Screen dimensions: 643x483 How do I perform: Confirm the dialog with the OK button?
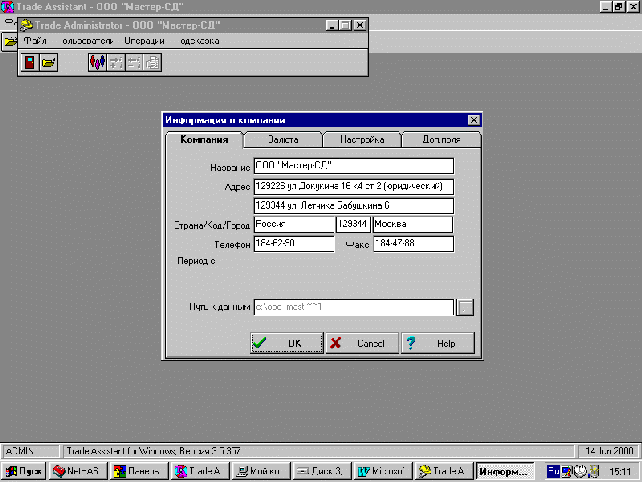pos(287,343)
